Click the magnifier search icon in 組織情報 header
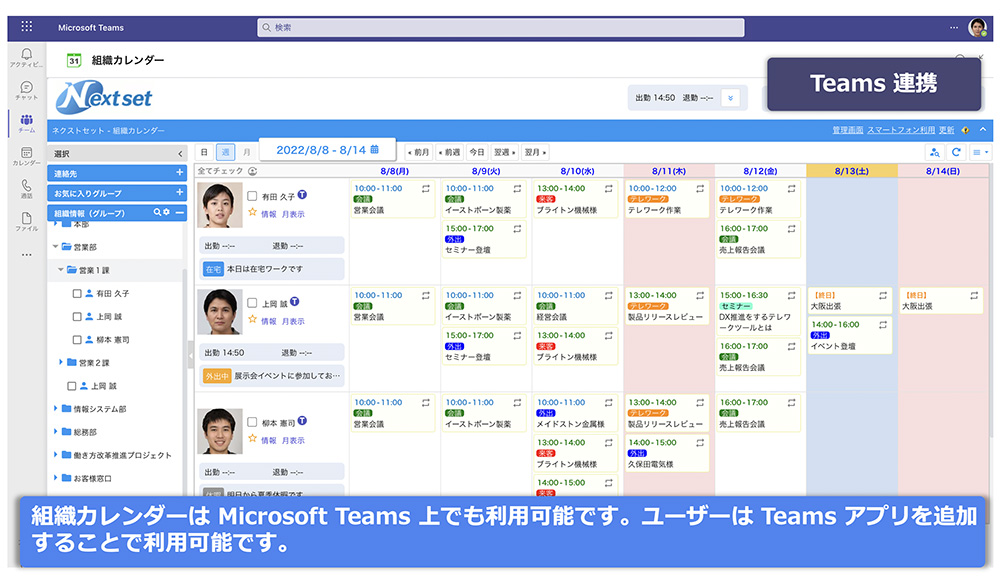The height and width of the screenshot is (576, 1000). 157,212
